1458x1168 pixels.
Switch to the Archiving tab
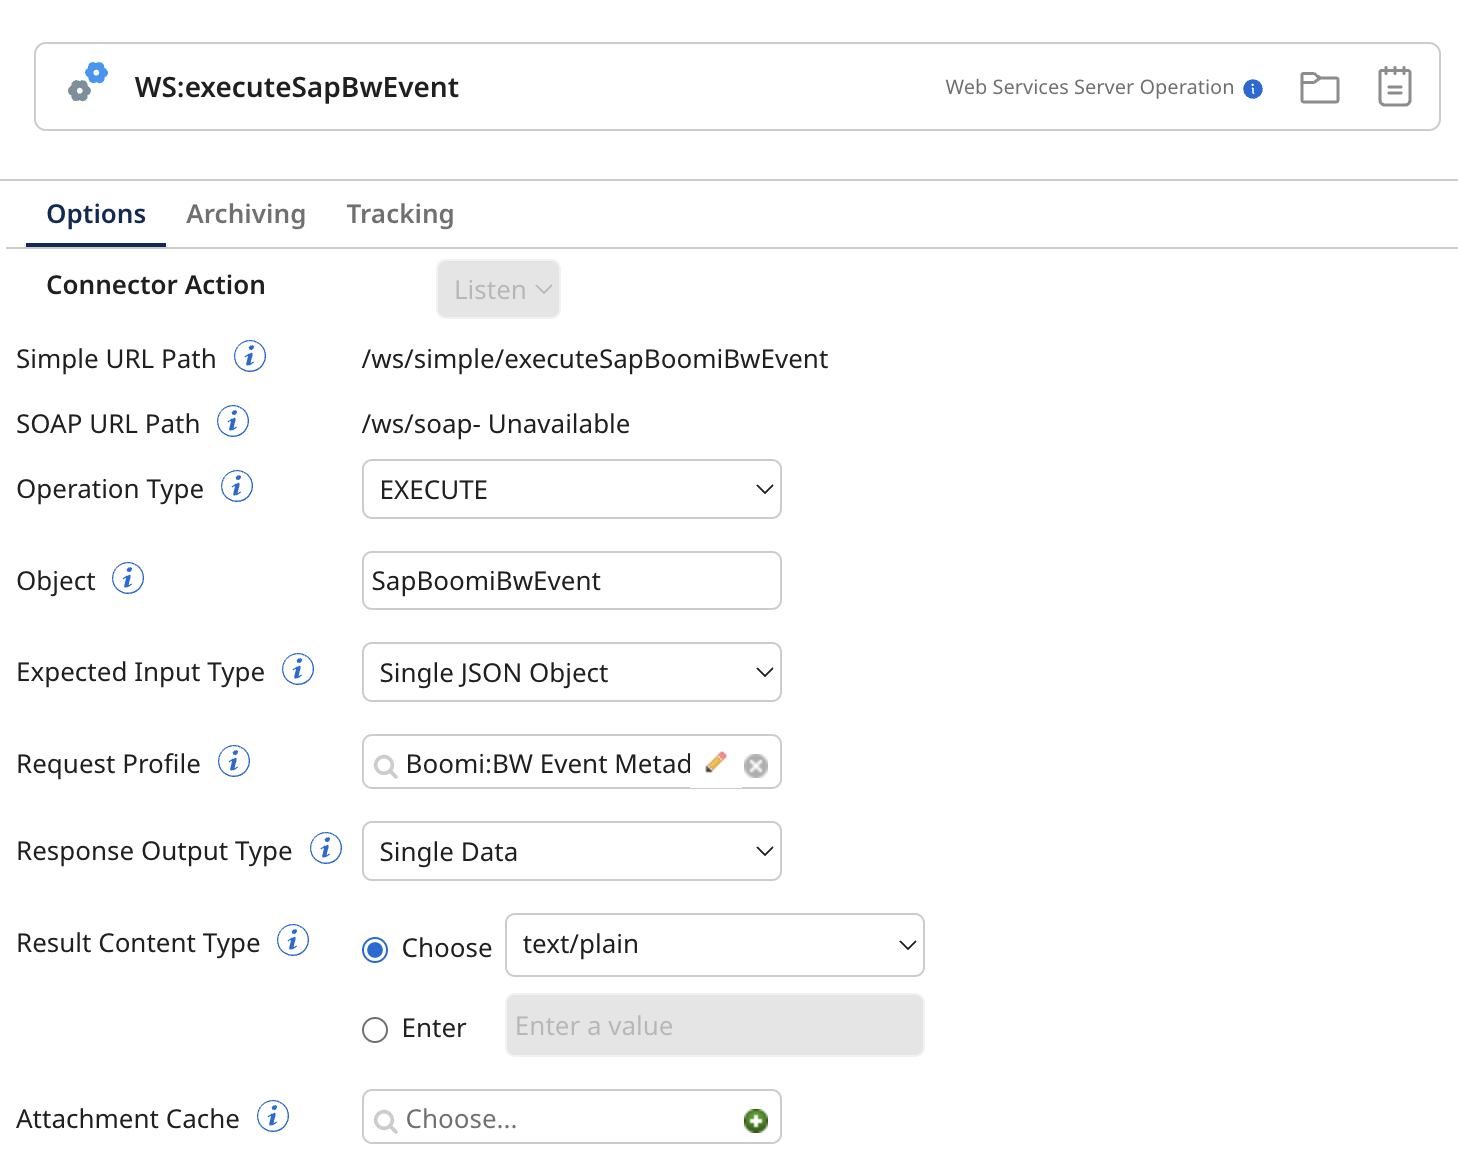tap(245, 213)
